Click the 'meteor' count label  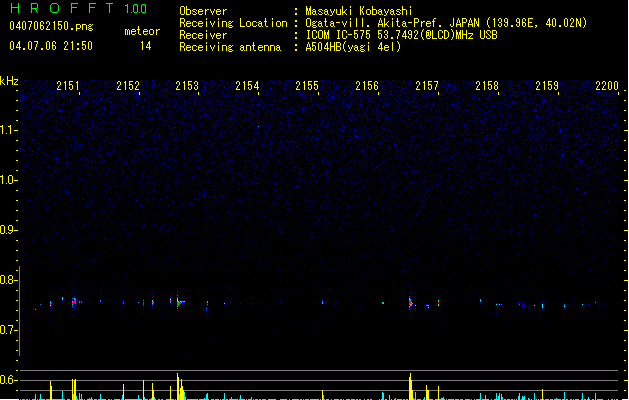(x=142, y=31)
